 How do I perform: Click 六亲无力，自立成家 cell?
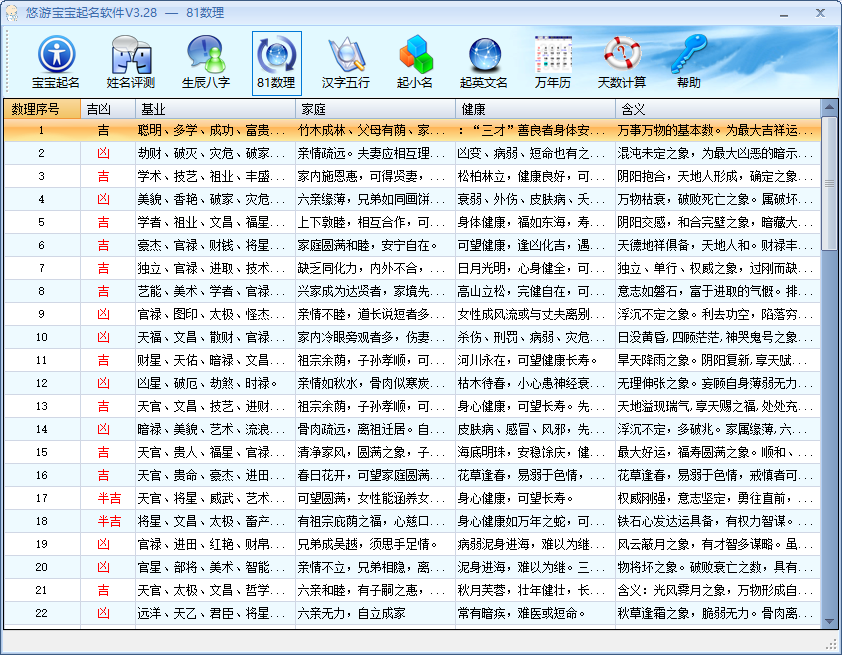pos(375,613)
